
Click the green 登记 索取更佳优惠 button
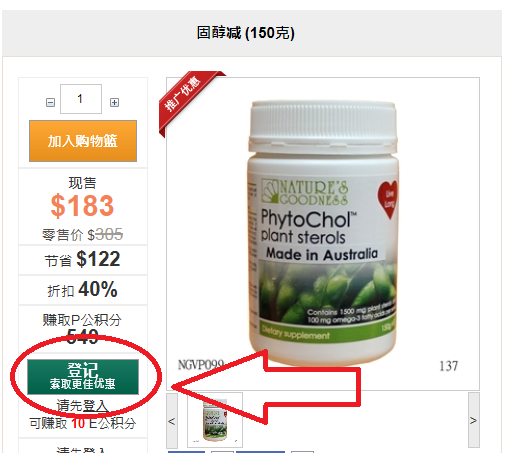pos(83,377)
